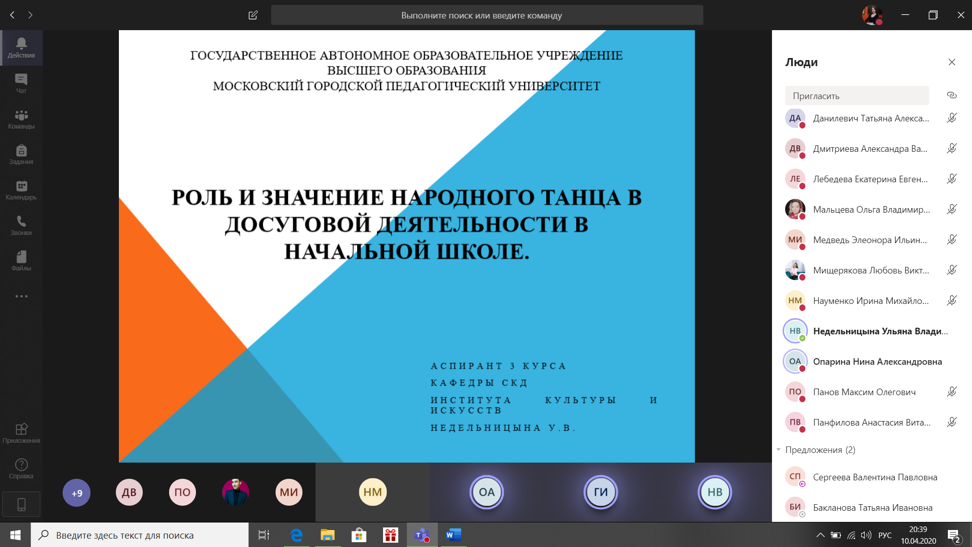Click the participant tile with photo
The height and width of the screenshot is (547, 972).
click(236, 492)
